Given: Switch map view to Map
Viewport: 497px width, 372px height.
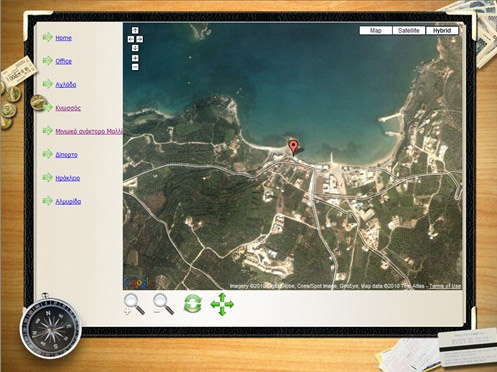Looking at the screenshot, I should (376, 30).
